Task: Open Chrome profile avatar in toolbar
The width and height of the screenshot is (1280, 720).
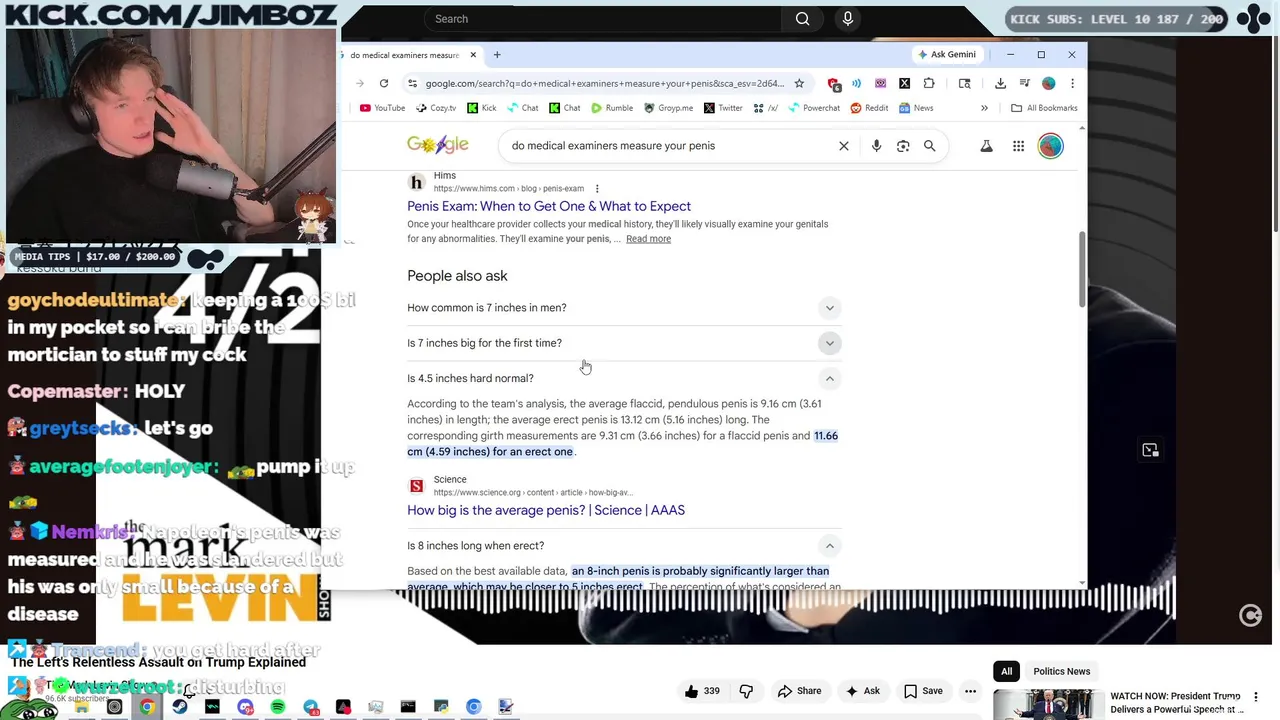Action: 1048,83
